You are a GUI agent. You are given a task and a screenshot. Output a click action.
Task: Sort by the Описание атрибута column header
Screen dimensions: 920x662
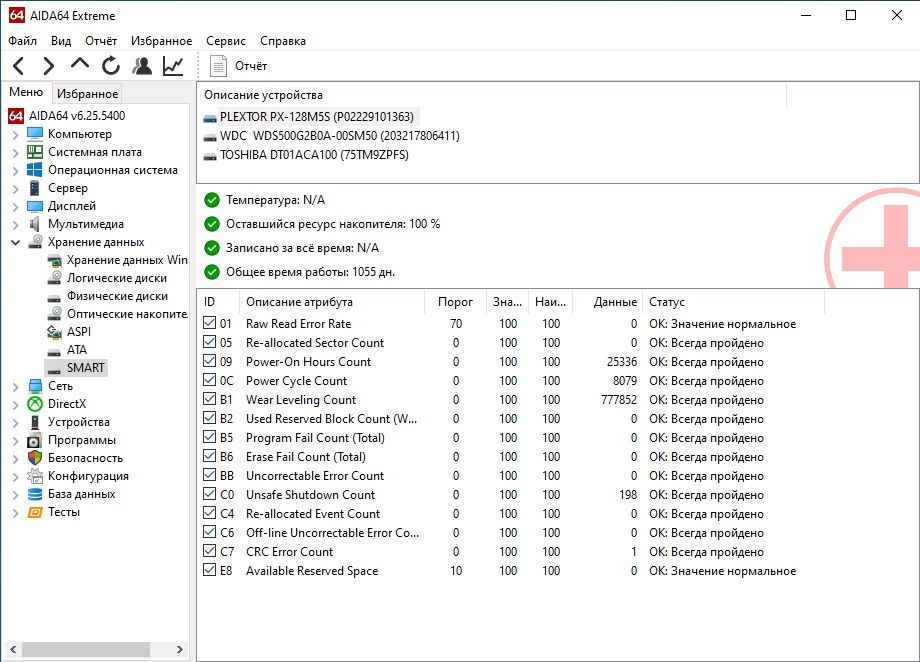coord(332,302)
